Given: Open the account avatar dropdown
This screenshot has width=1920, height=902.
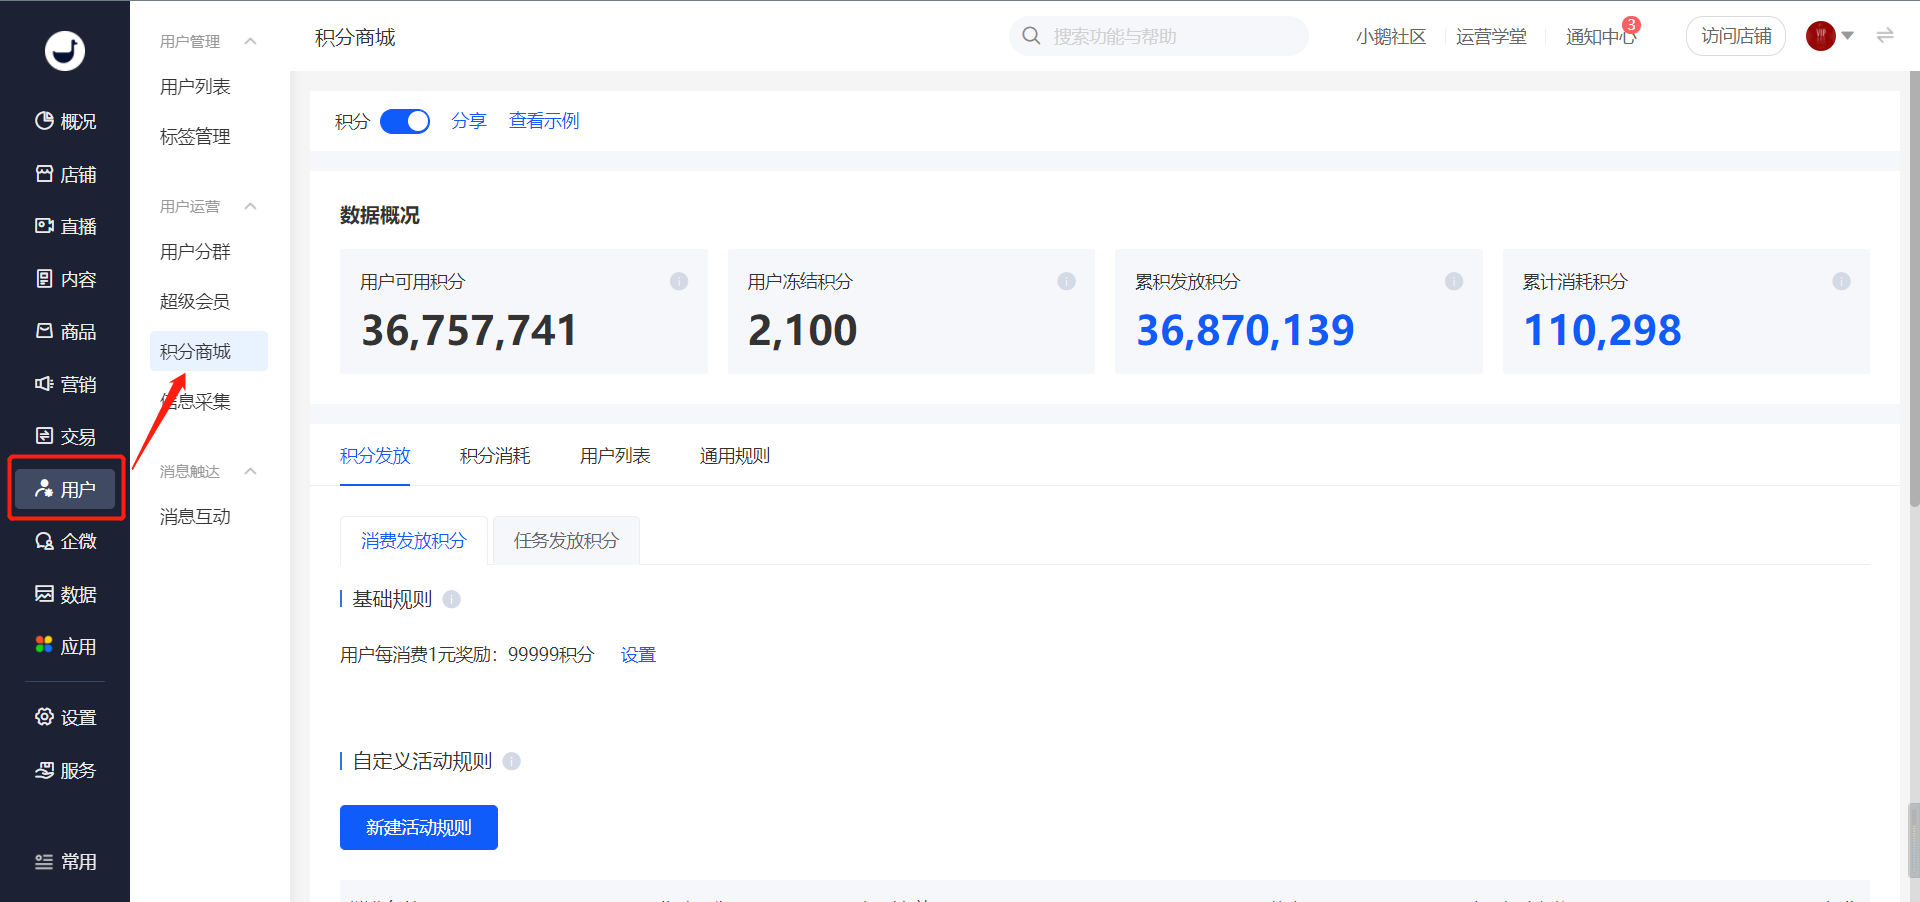Looking at the screenshot, I should 1829,36.
